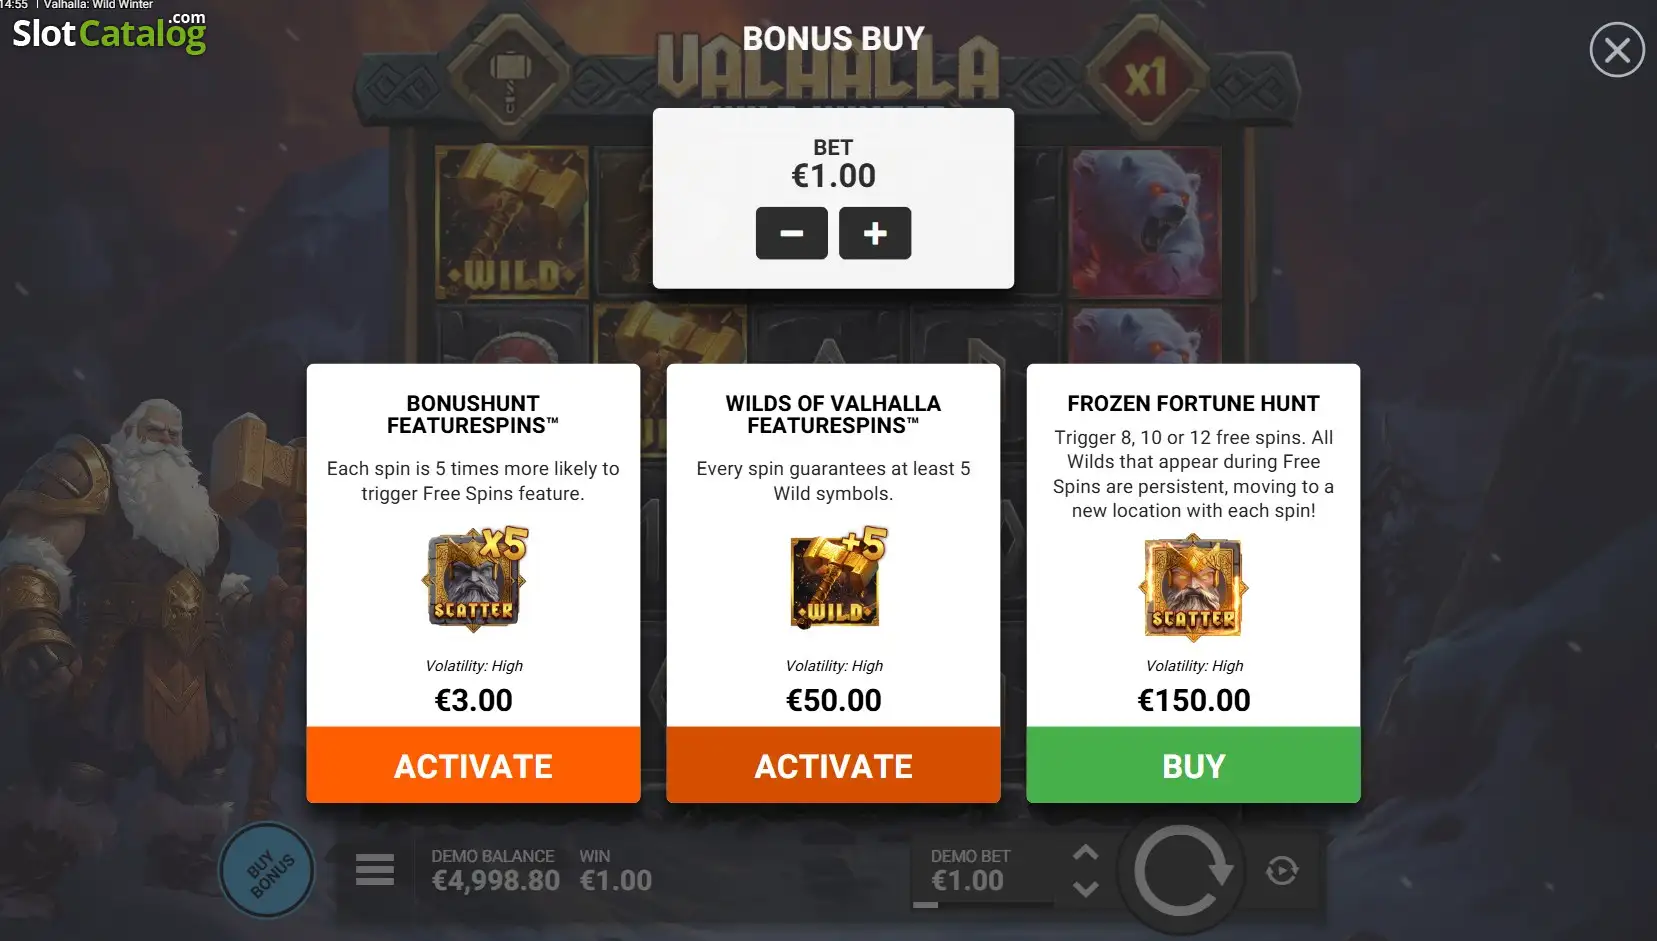Viewport: 1657px width, 941px height.
Task: Open the hamburger menu
Action: [374, 870]
